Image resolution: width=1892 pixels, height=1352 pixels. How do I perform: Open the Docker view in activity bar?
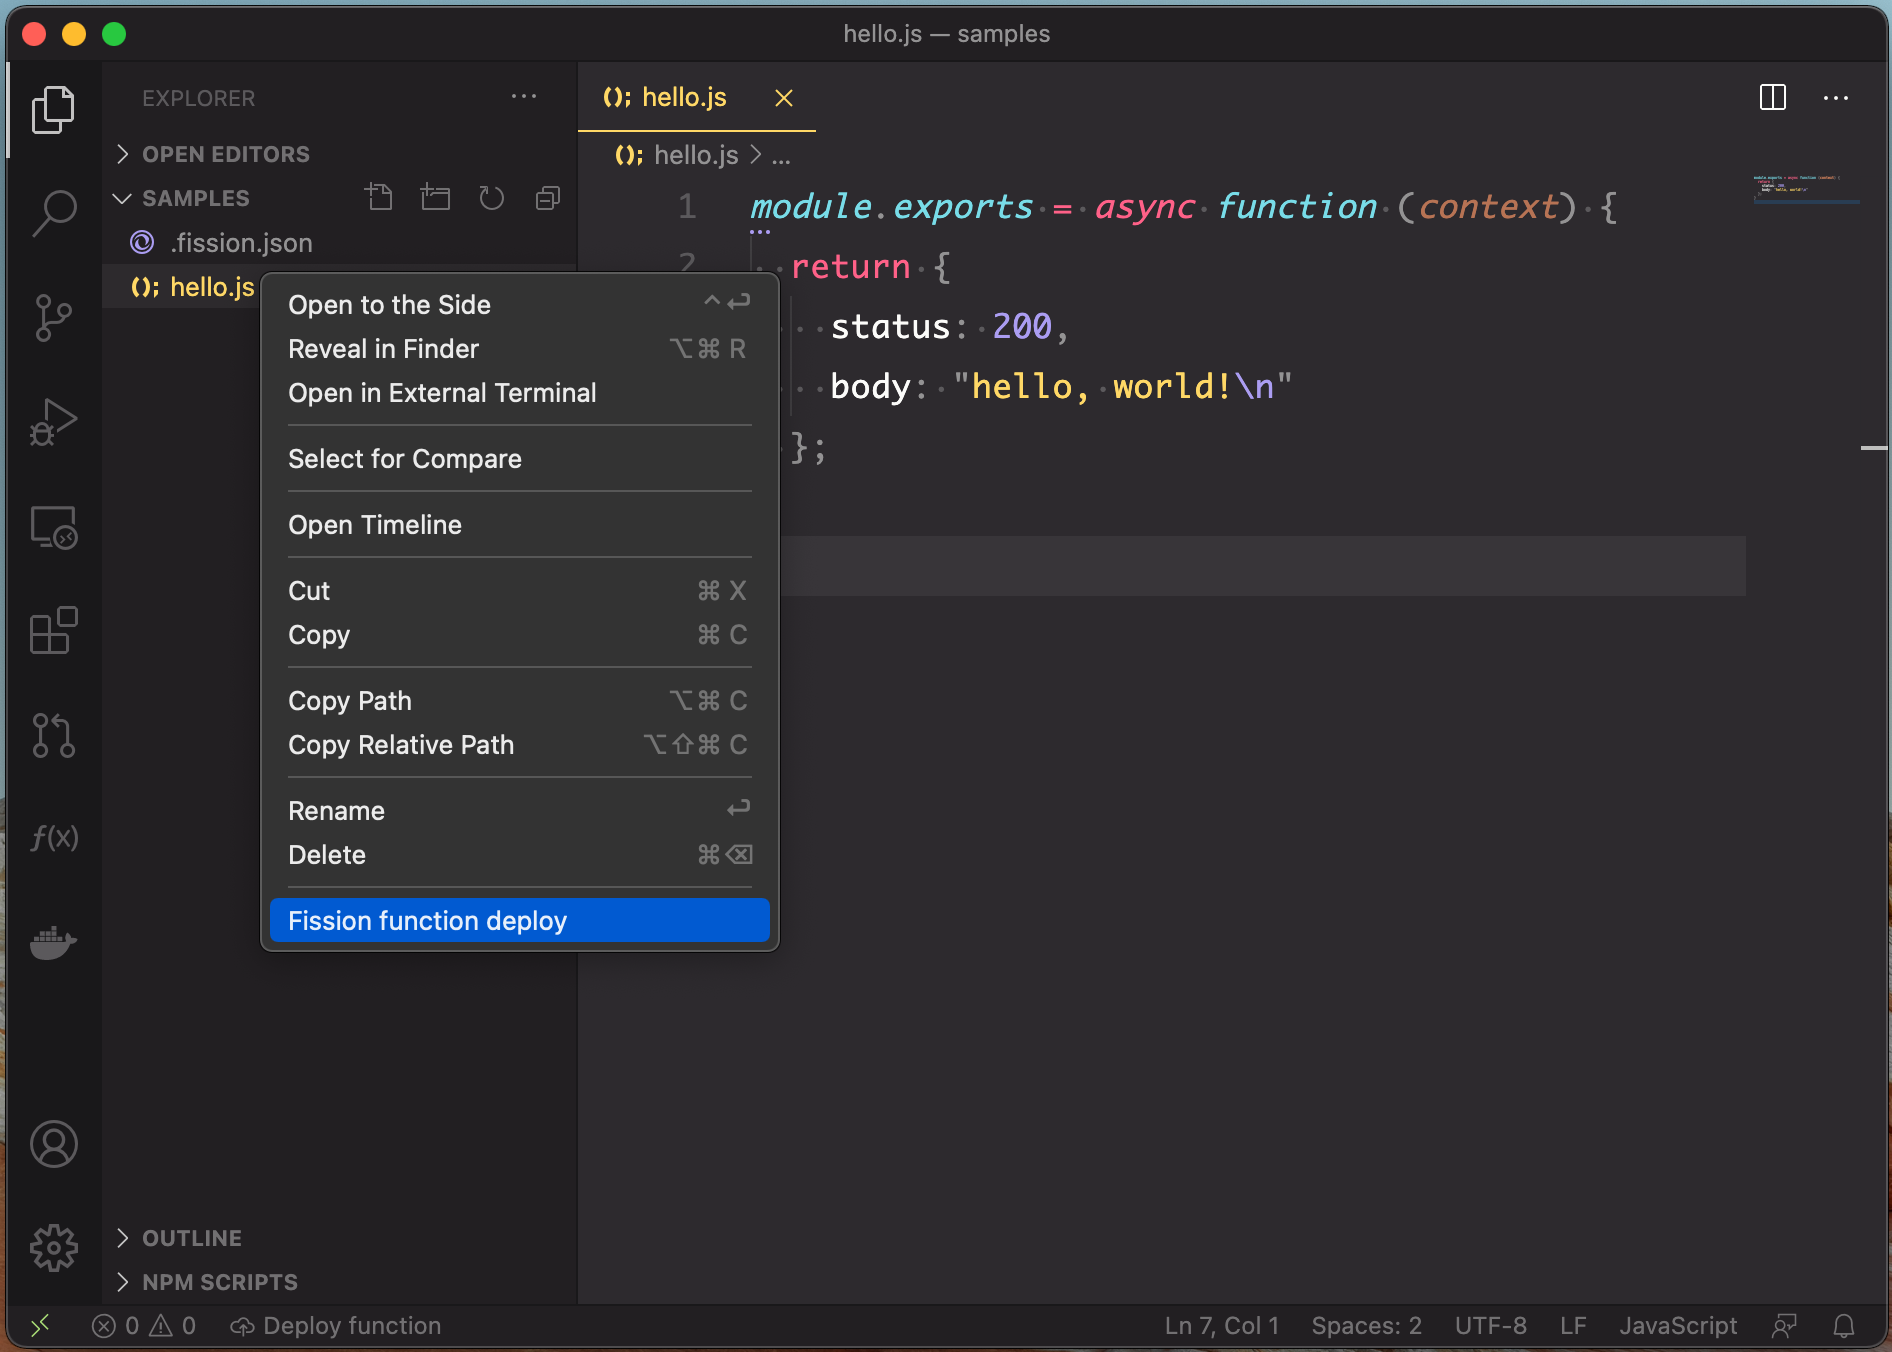pyautogui.click(x=54, y=941)
